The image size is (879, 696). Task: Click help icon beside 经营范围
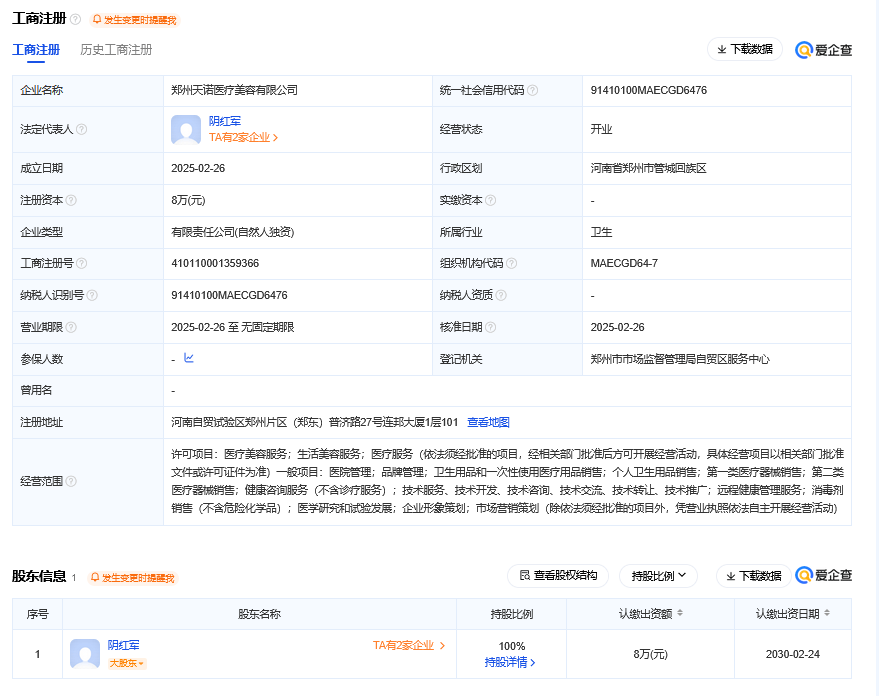(x=71, y=481)
